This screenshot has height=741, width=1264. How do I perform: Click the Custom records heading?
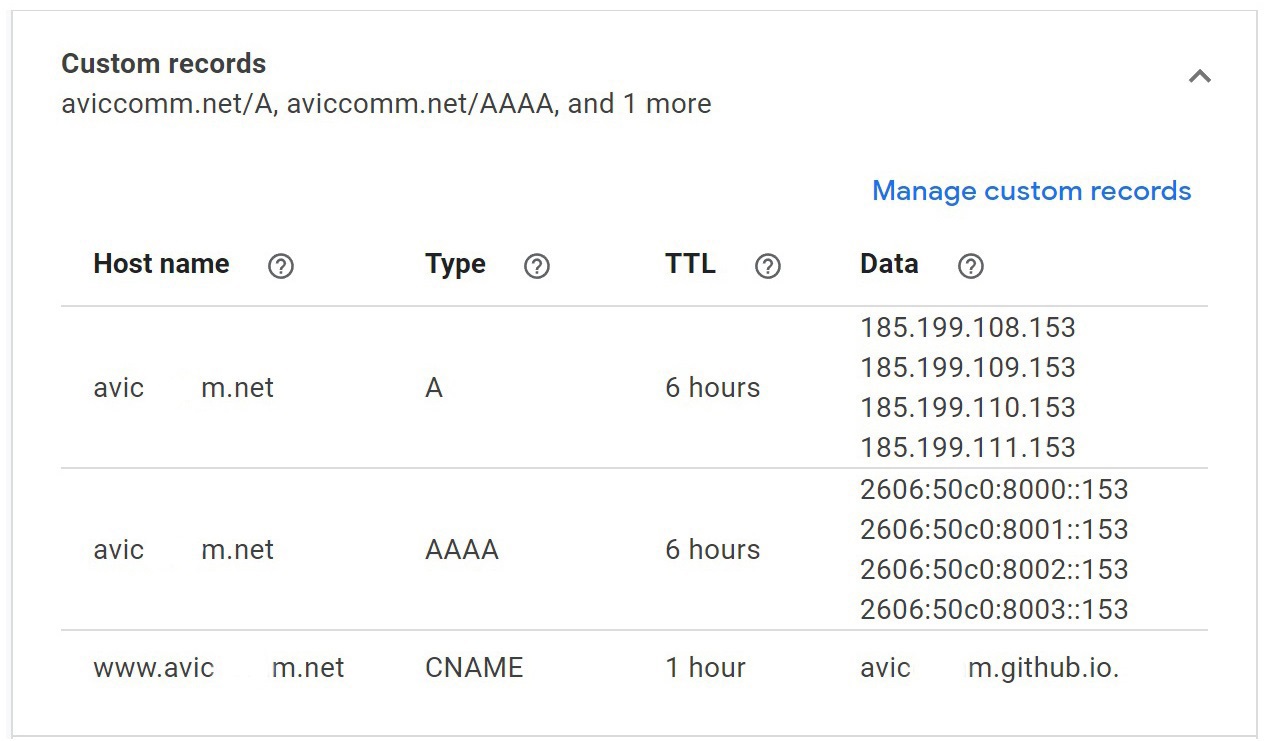(x=163, y=64)
